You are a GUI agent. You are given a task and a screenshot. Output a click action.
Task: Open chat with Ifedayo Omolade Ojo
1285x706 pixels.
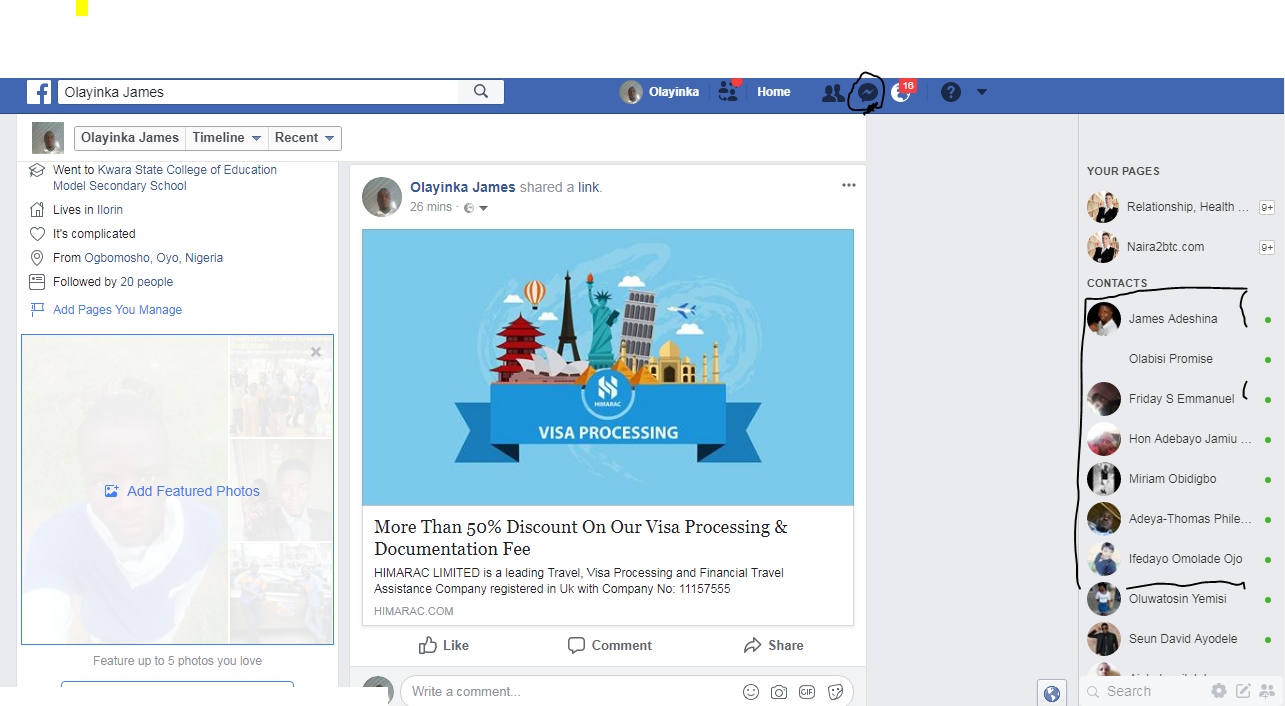point(1180,559)
